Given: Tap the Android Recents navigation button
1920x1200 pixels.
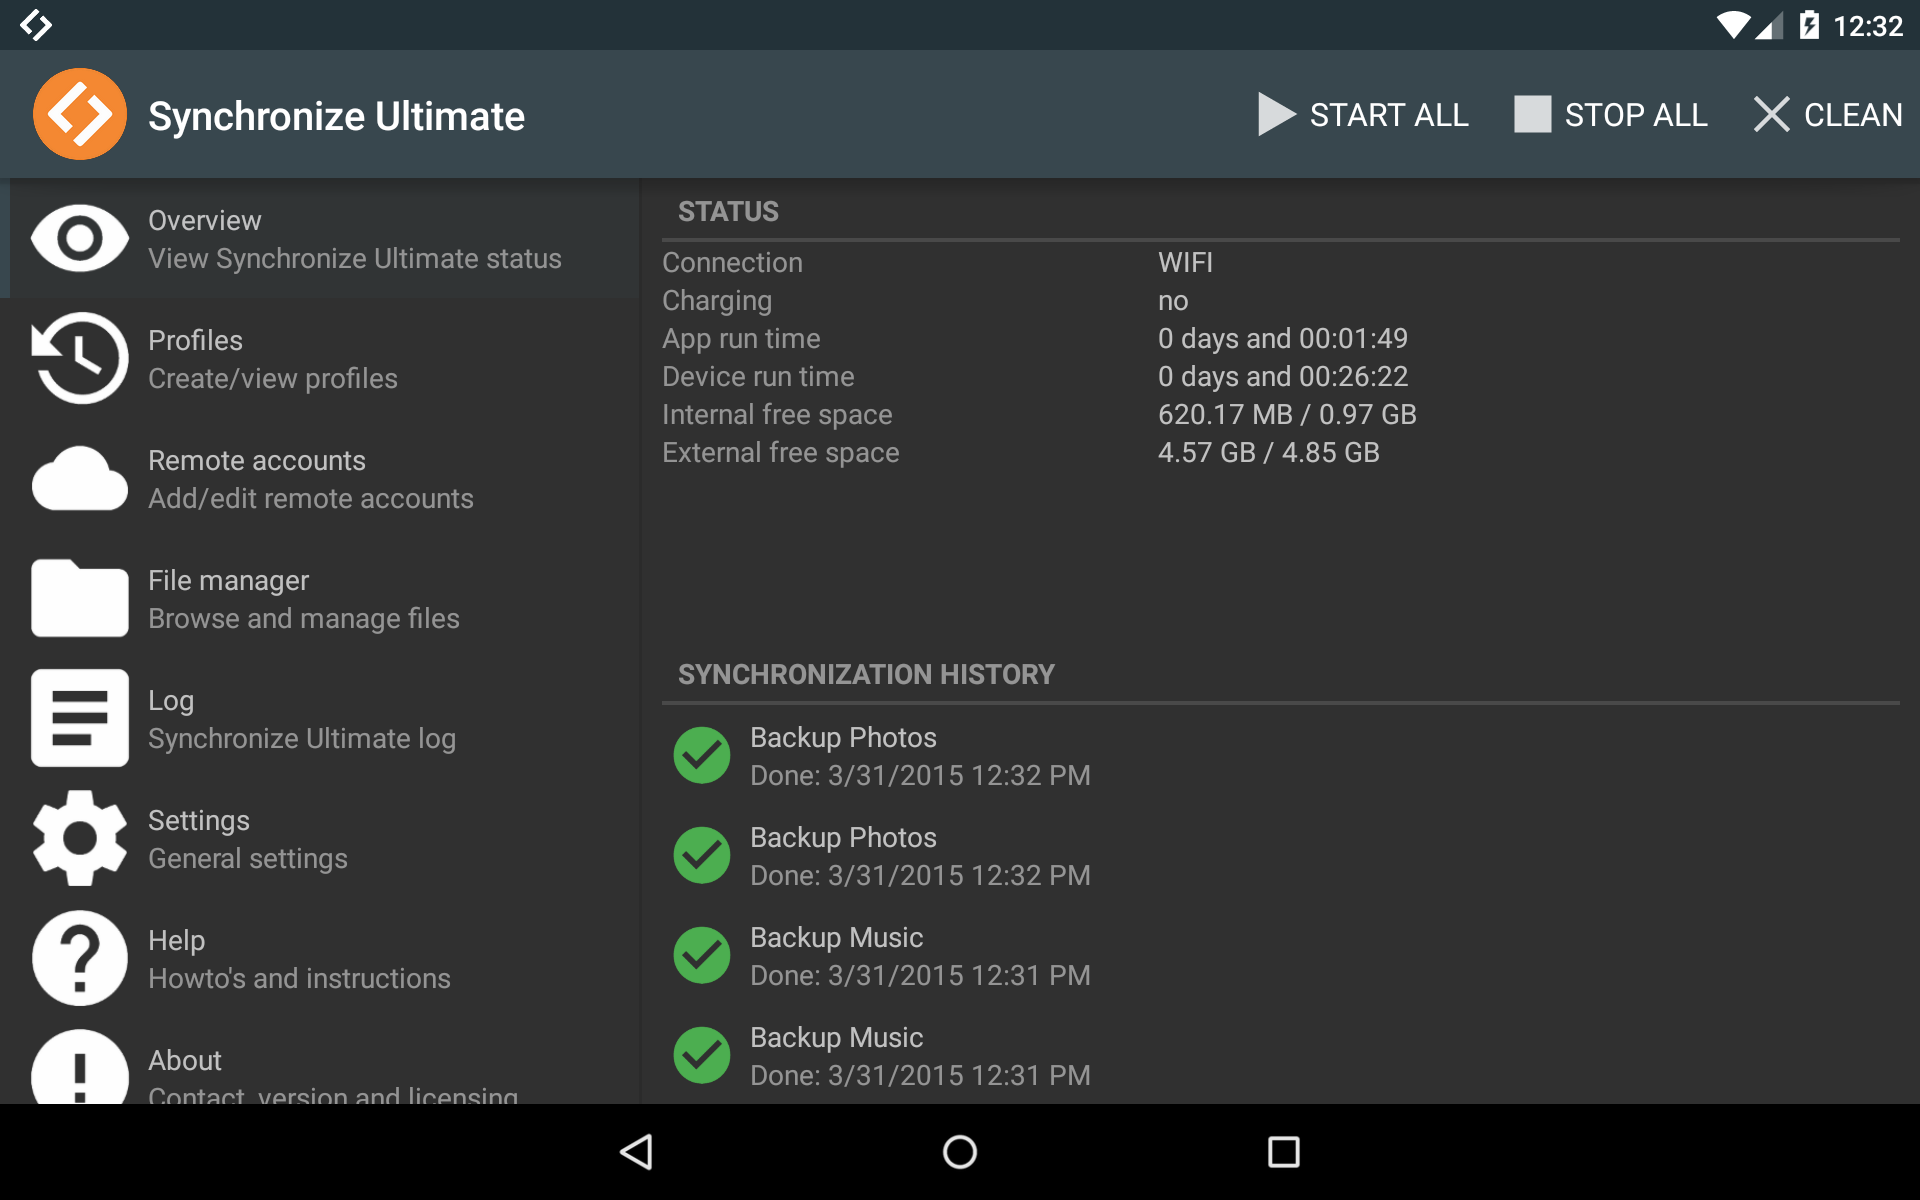Looking at the screenshot, I should (x=1283, y=1152).
